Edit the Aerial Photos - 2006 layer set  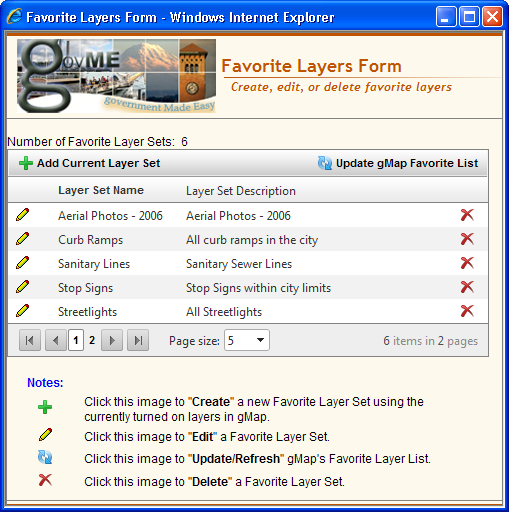click(x=22, y=215)
